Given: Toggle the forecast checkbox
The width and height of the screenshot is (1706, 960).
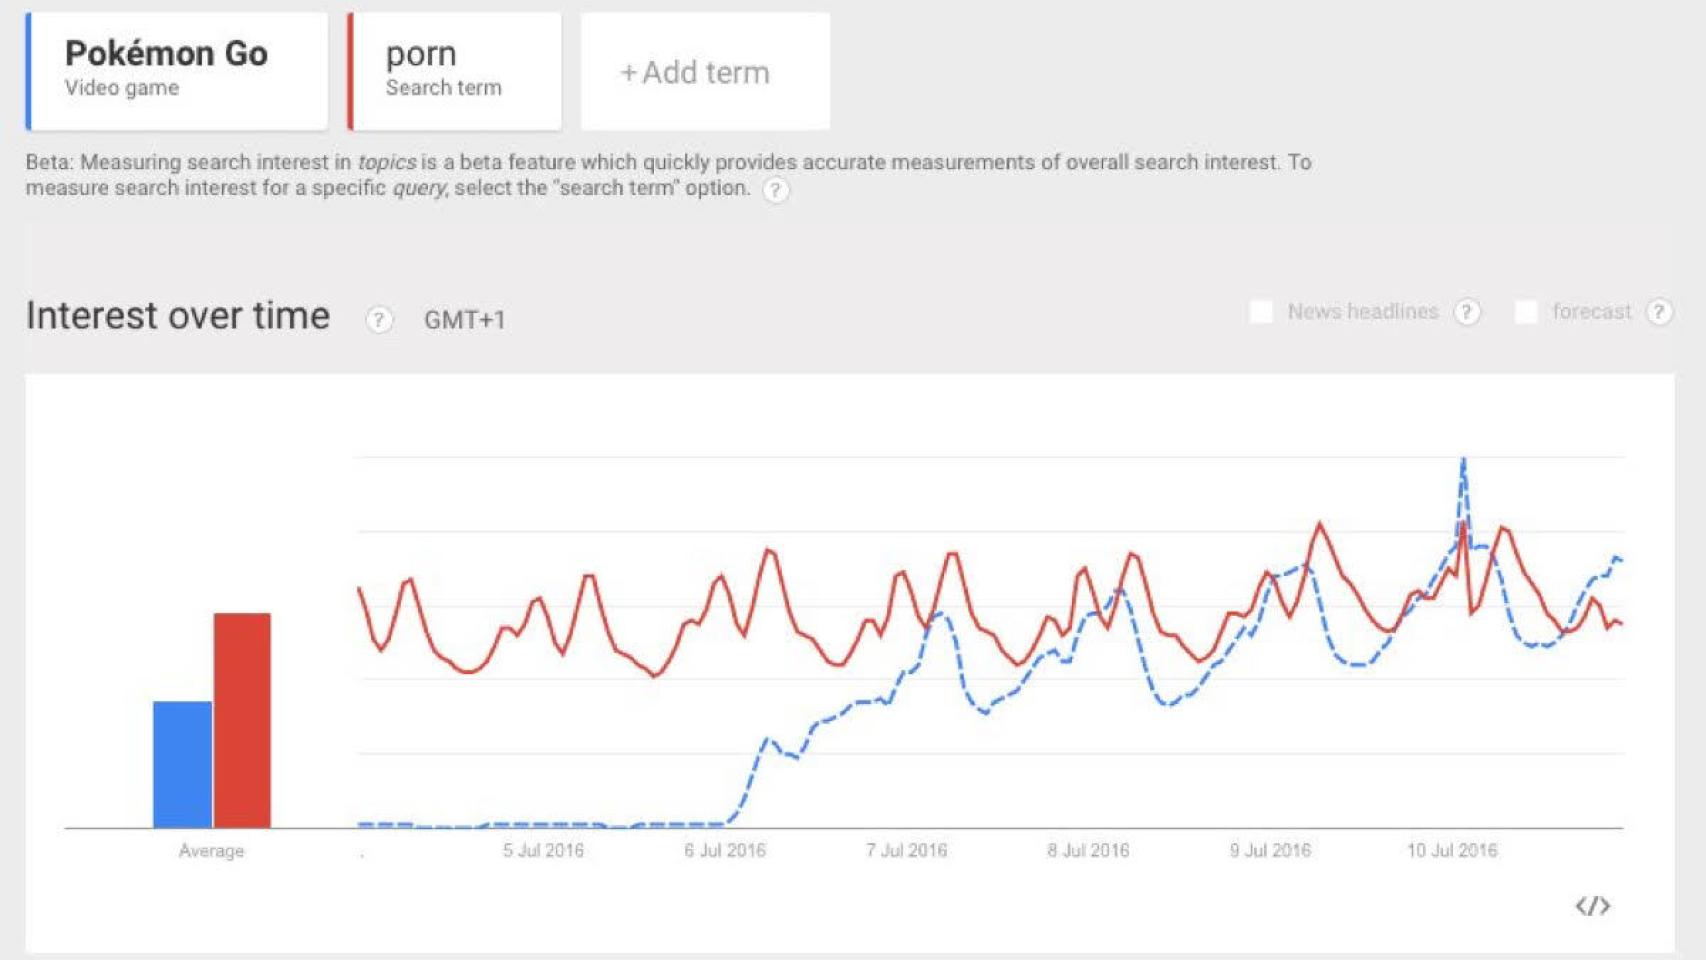Looking at the screenshot, I should tap(1525, 312).
